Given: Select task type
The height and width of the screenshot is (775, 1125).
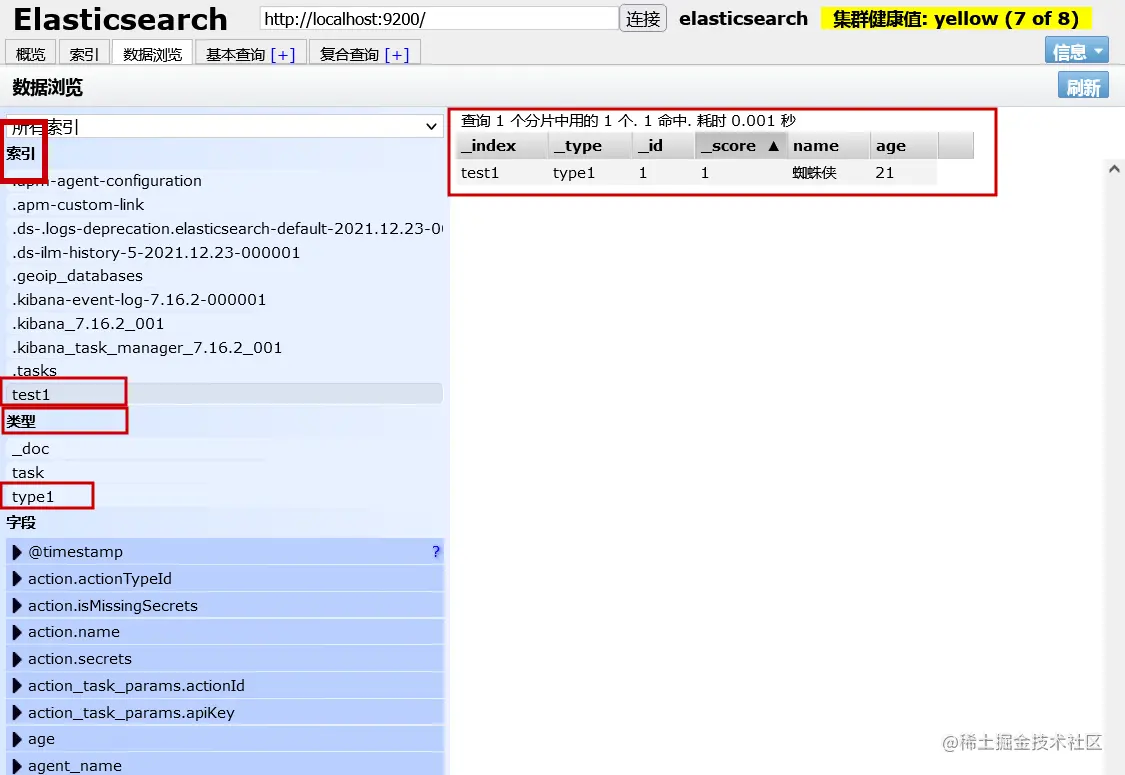Looking at the screenshot, I should pyautogui.click(x=224, y=472).
